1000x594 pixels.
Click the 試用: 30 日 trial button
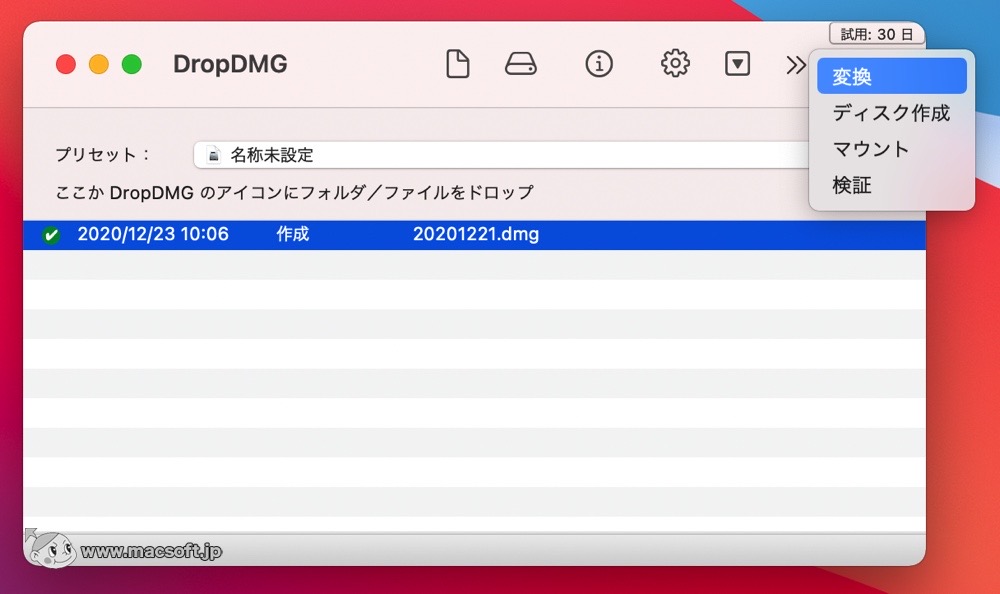tap(876, 34)
